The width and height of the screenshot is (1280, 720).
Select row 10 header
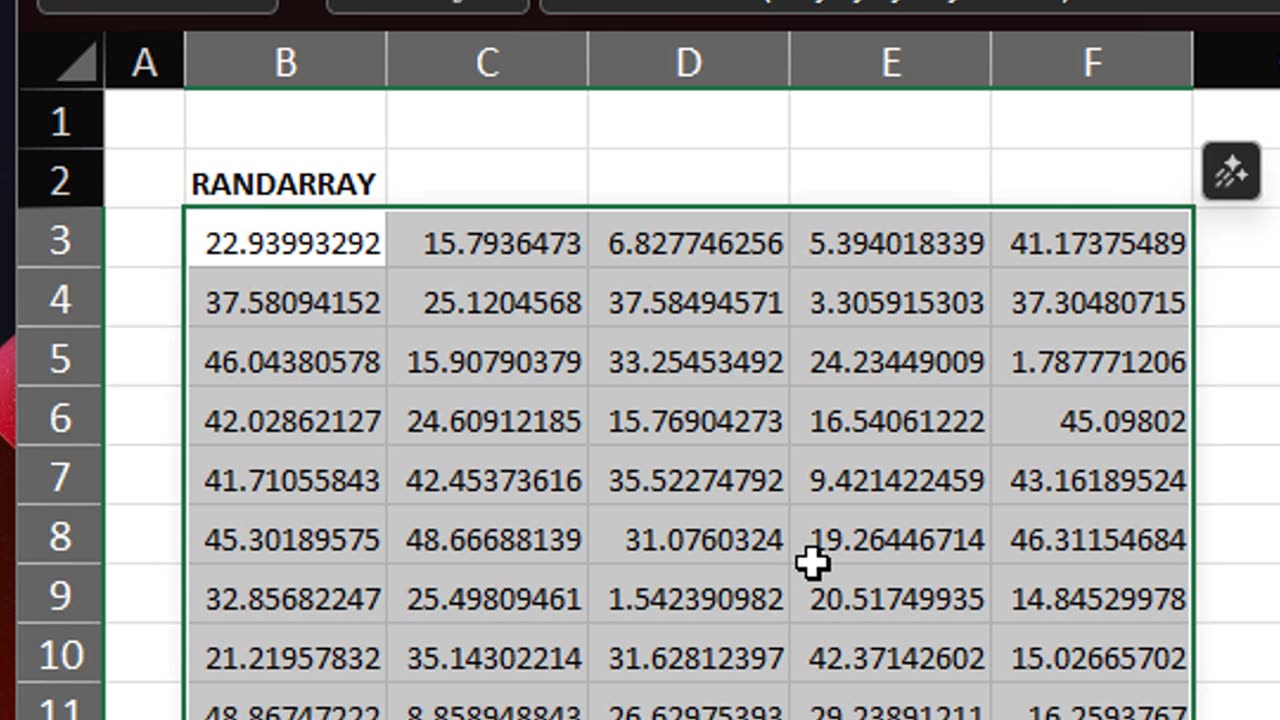[61, 654]
